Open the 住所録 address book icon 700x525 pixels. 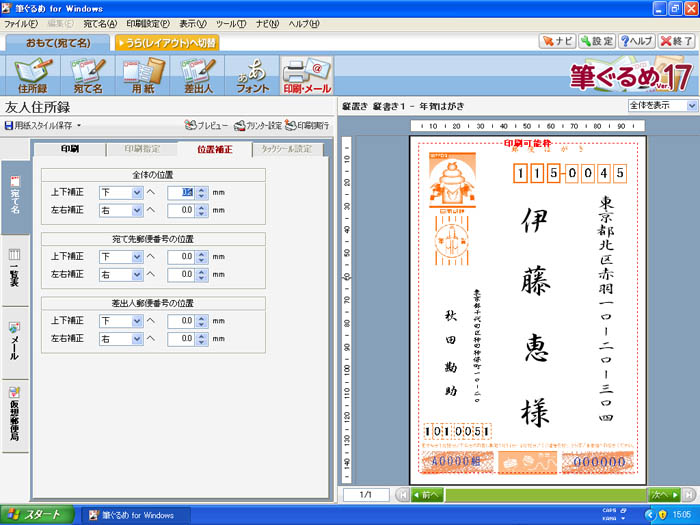pos(32,75)
